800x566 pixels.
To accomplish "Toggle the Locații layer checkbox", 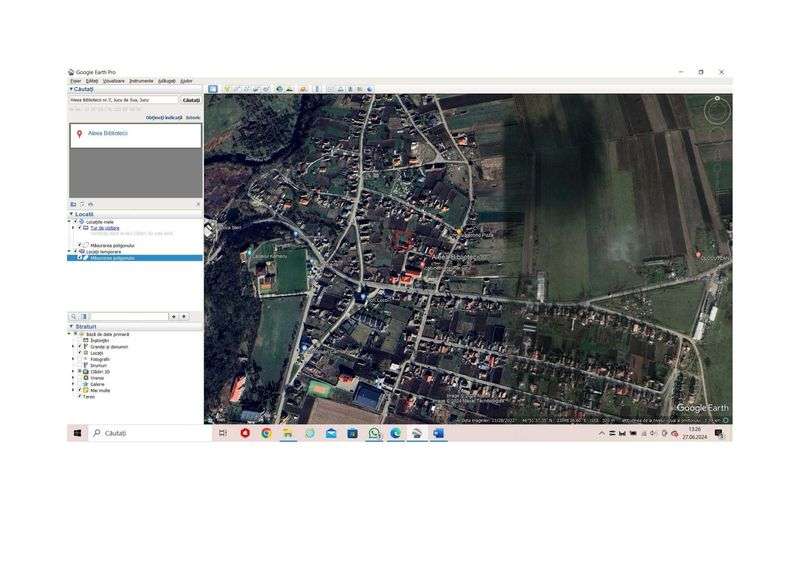I will coord(80,353).
